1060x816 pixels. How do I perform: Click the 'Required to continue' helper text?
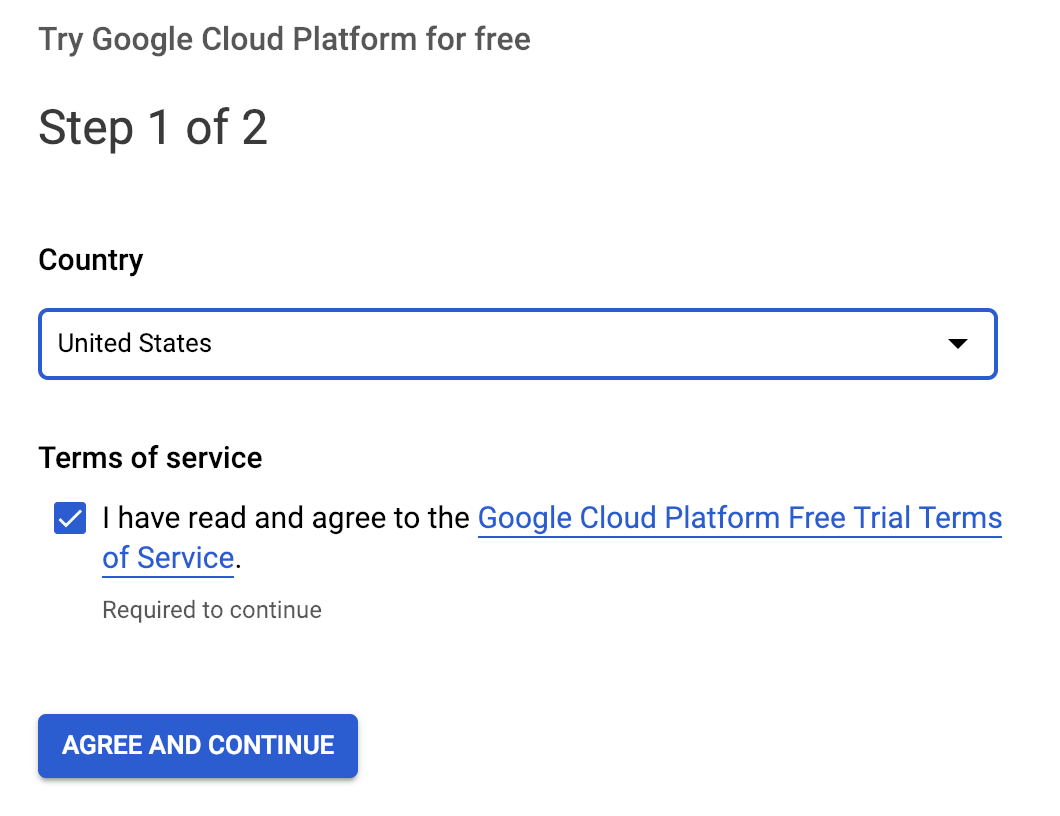[212, 610]
